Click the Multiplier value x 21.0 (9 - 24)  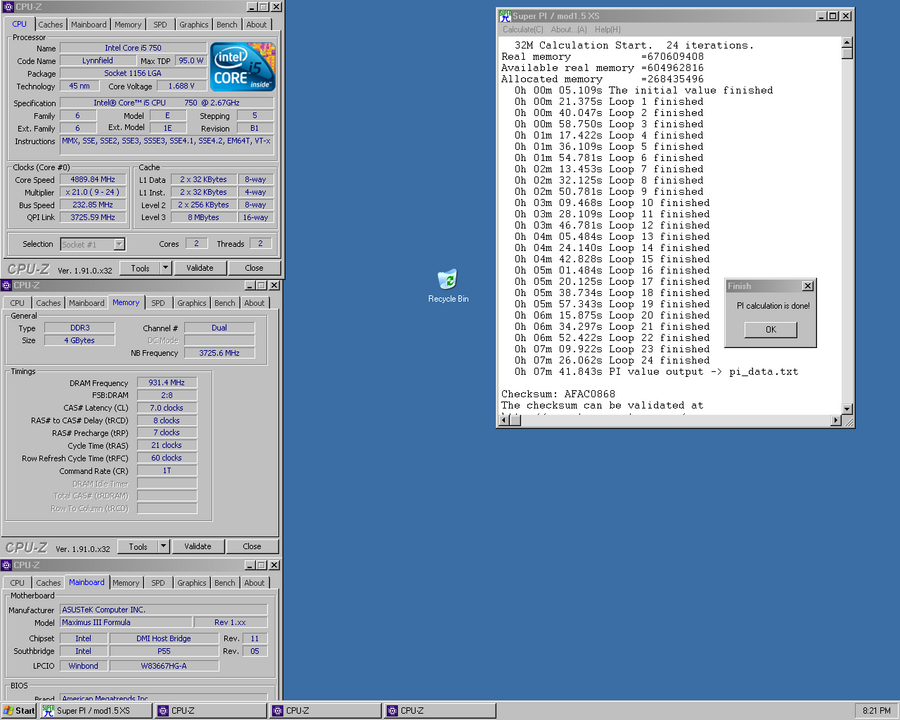[92, 192]
